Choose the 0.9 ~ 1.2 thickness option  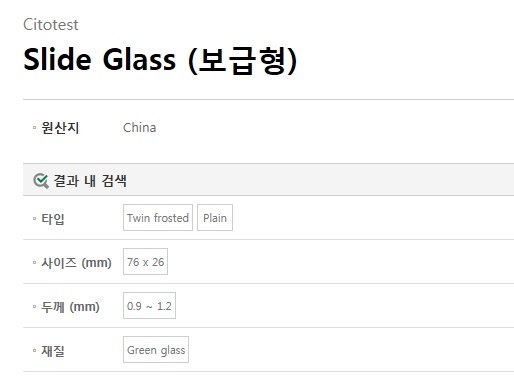point(149,306)
